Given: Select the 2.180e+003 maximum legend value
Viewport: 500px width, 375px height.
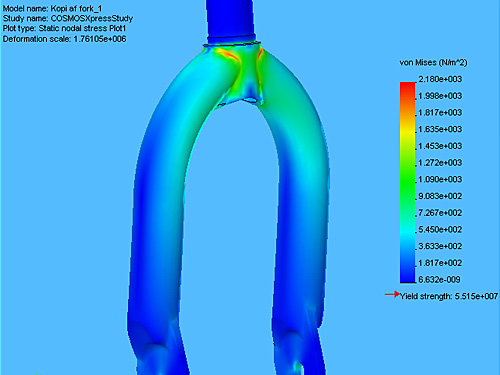Looking at the screenshot, I should pos(440,79).
